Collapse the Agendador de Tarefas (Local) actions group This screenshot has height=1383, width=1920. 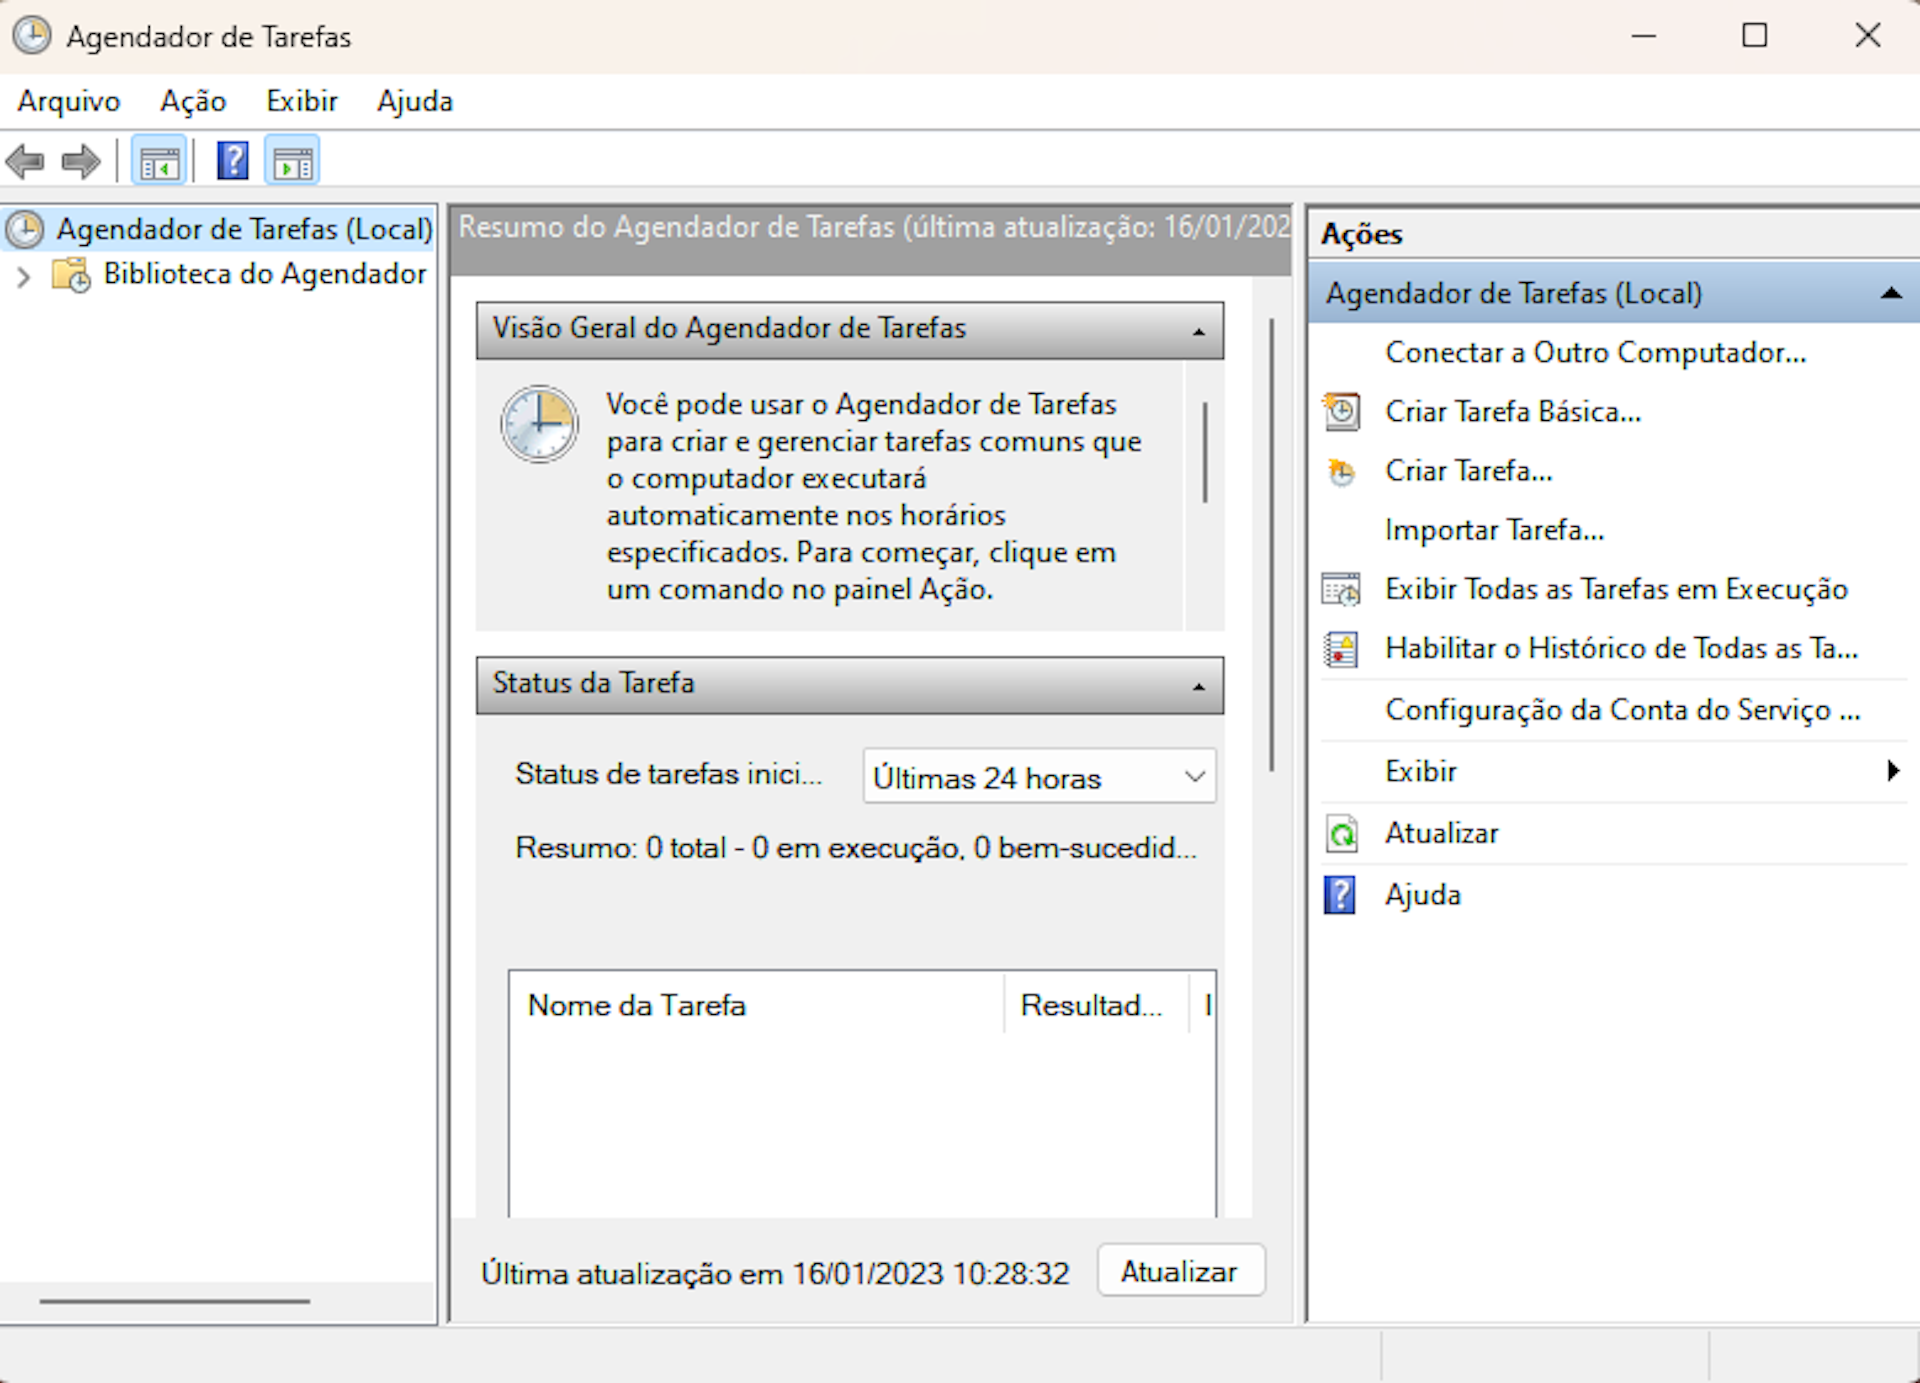pyautogui.click(x=1889, y=294)
